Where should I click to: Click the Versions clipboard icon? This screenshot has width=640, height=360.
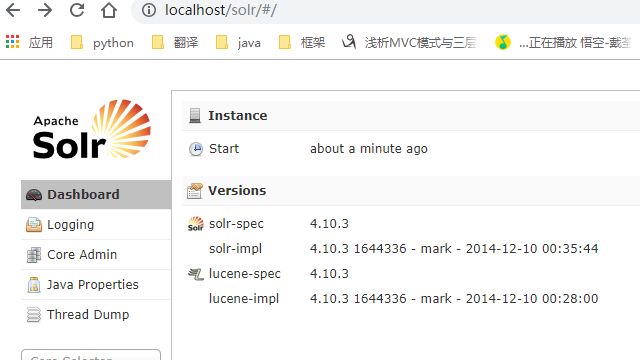coord(195,191)
